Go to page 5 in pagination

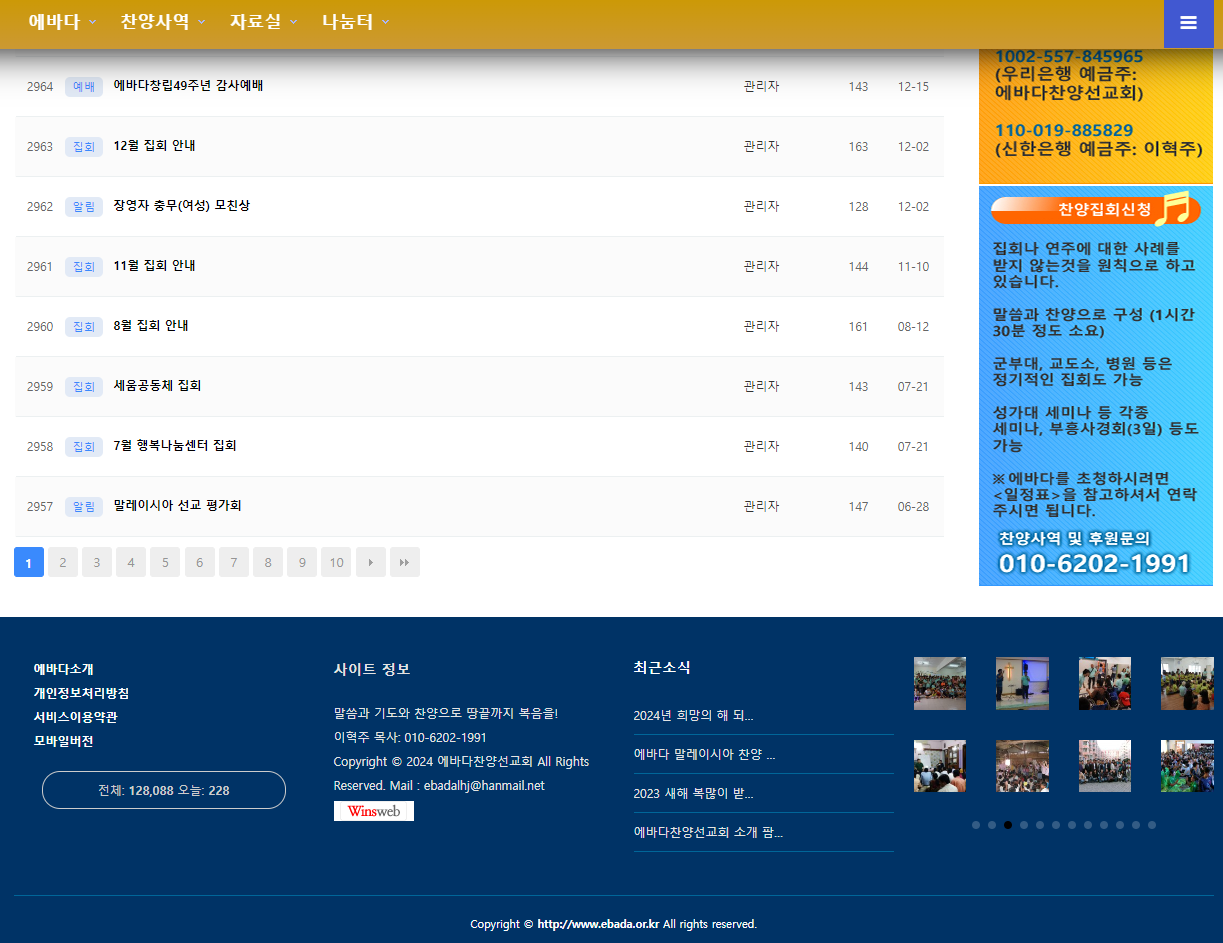[165, 563]
